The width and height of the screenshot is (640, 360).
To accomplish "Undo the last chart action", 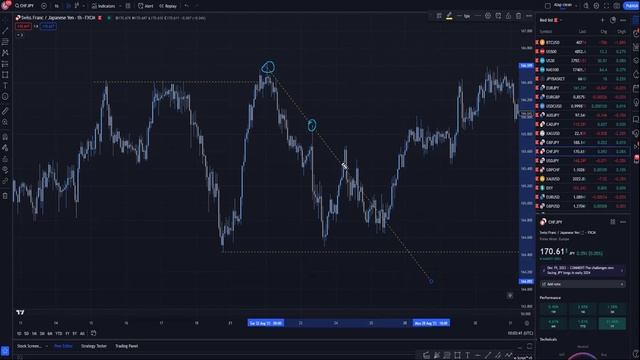I will [187, 6].
